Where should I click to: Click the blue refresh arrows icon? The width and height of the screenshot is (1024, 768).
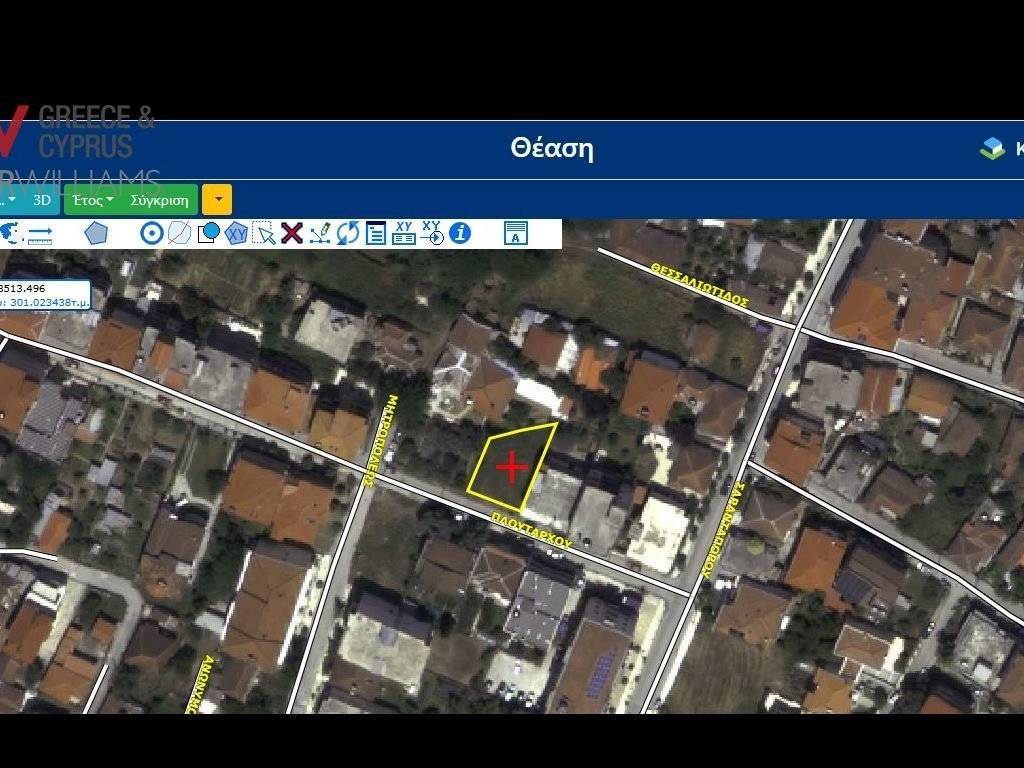pos(347,233)
